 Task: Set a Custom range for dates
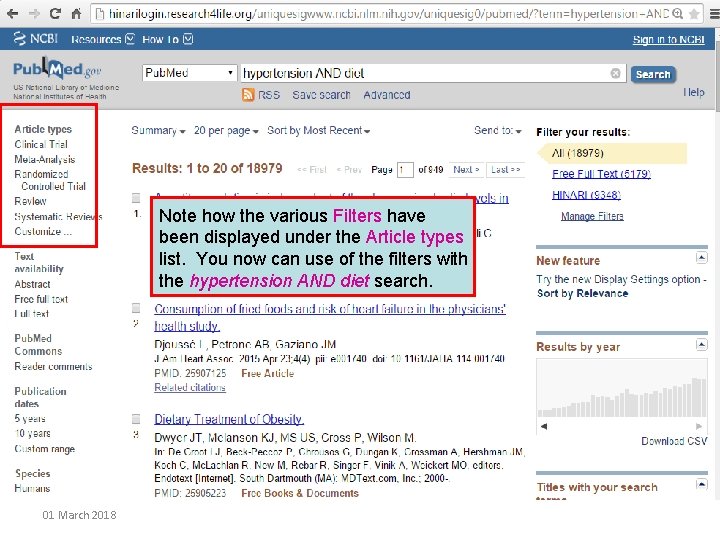pos(45,449)
